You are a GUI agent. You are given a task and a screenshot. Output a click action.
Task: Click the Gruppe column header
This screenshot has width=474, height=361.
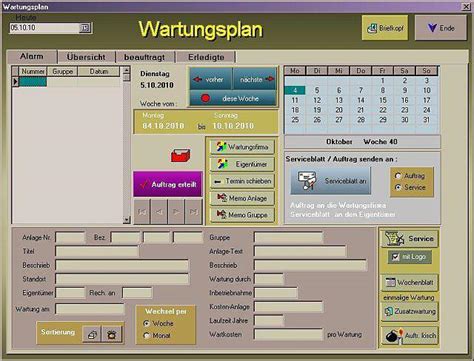62,71
